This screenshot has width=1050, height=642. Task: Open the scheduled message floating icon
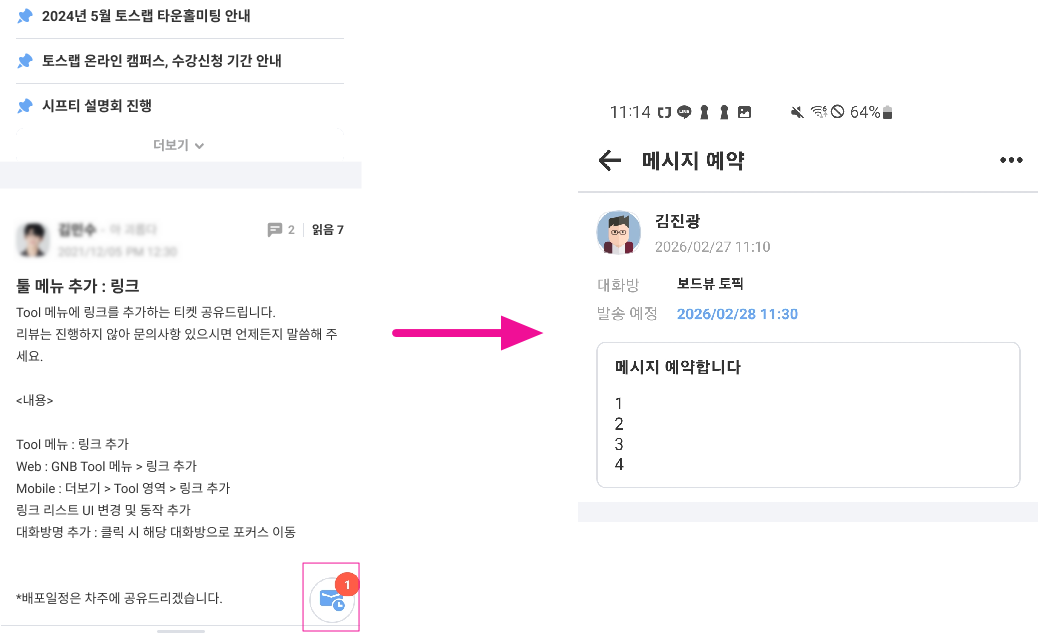coord(331,600)
